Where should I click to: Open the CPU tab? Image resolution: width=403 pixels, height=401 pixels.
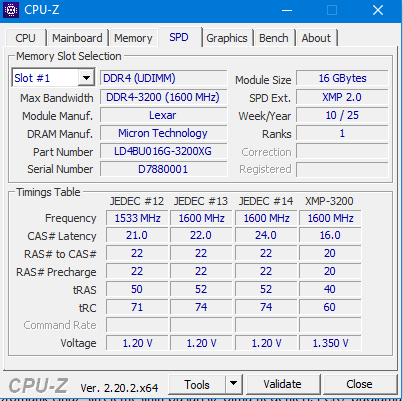[25, 38]
